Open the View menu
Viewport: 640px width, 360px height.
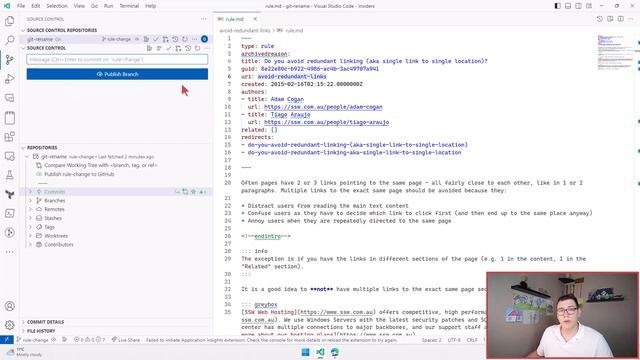pos(79,6)
